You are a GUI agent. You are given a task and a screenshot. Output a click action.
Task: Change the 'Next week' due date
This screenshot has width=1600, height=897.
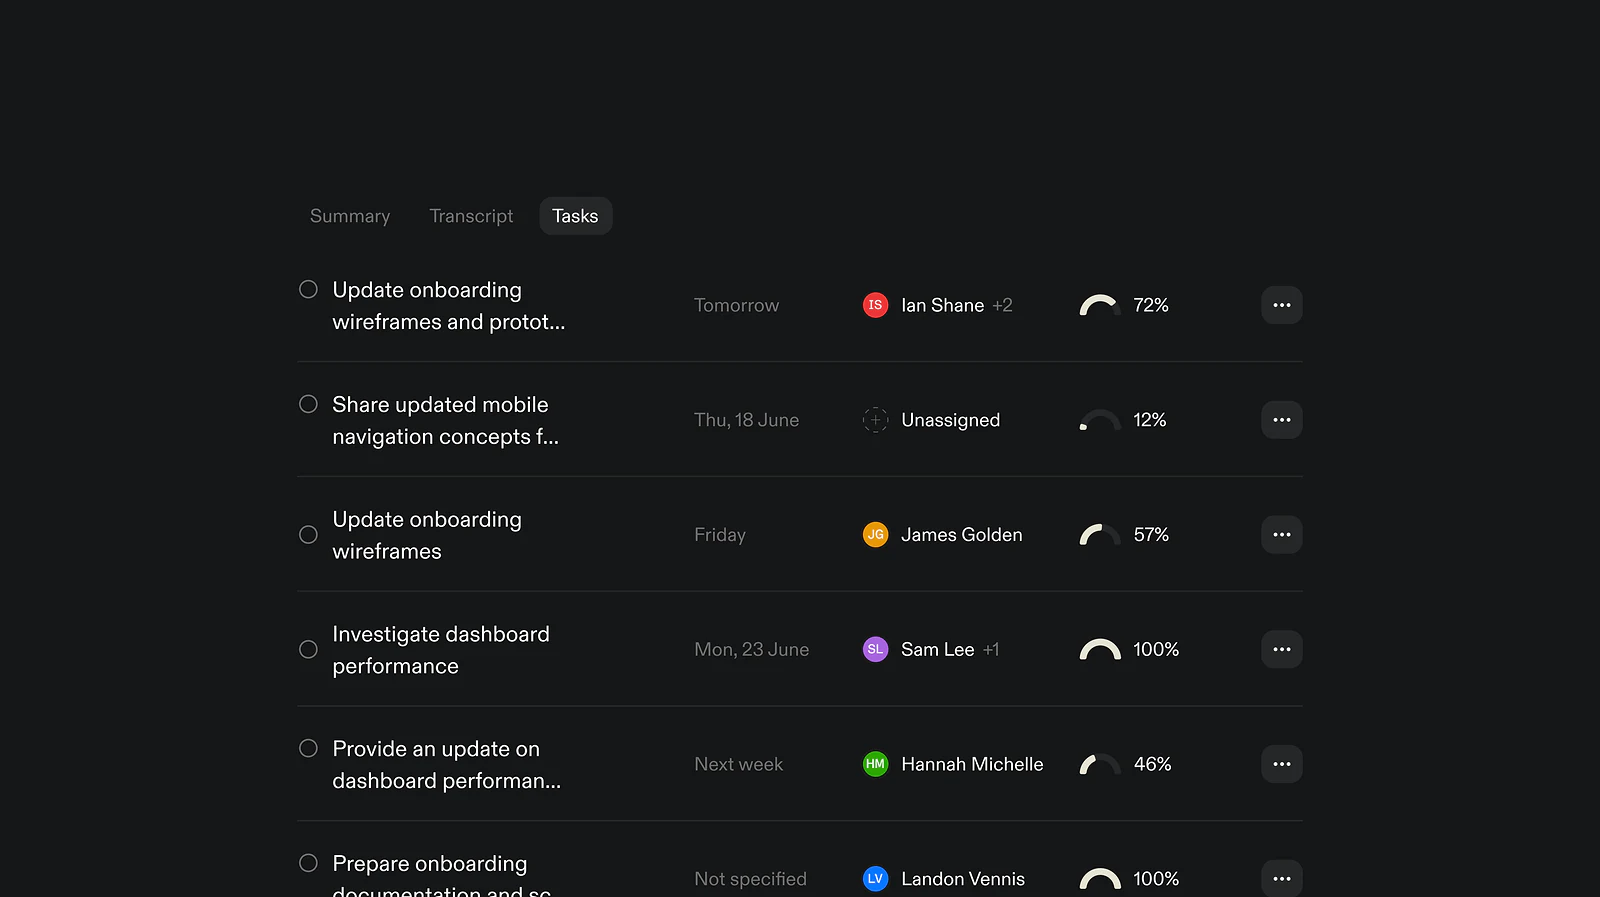pyautogui.click(x=738, y=764)
